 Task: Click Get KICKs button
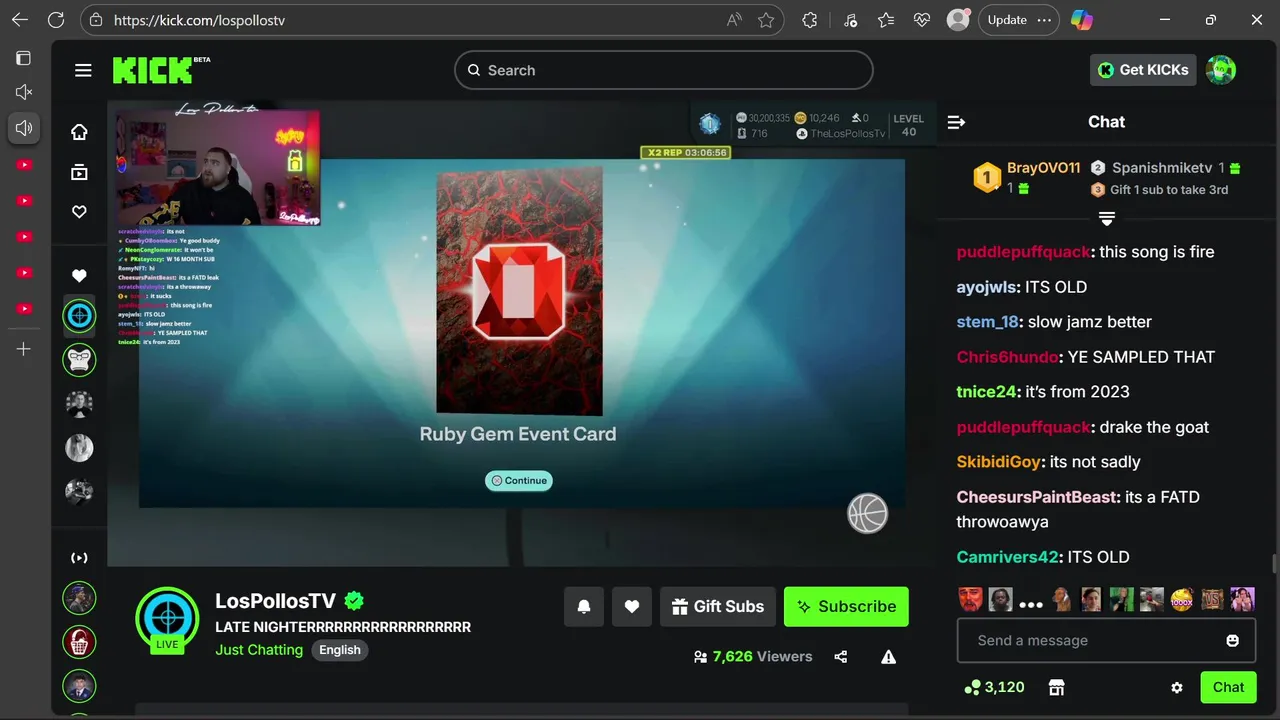pyautogui.click(x=1143, y=70)
